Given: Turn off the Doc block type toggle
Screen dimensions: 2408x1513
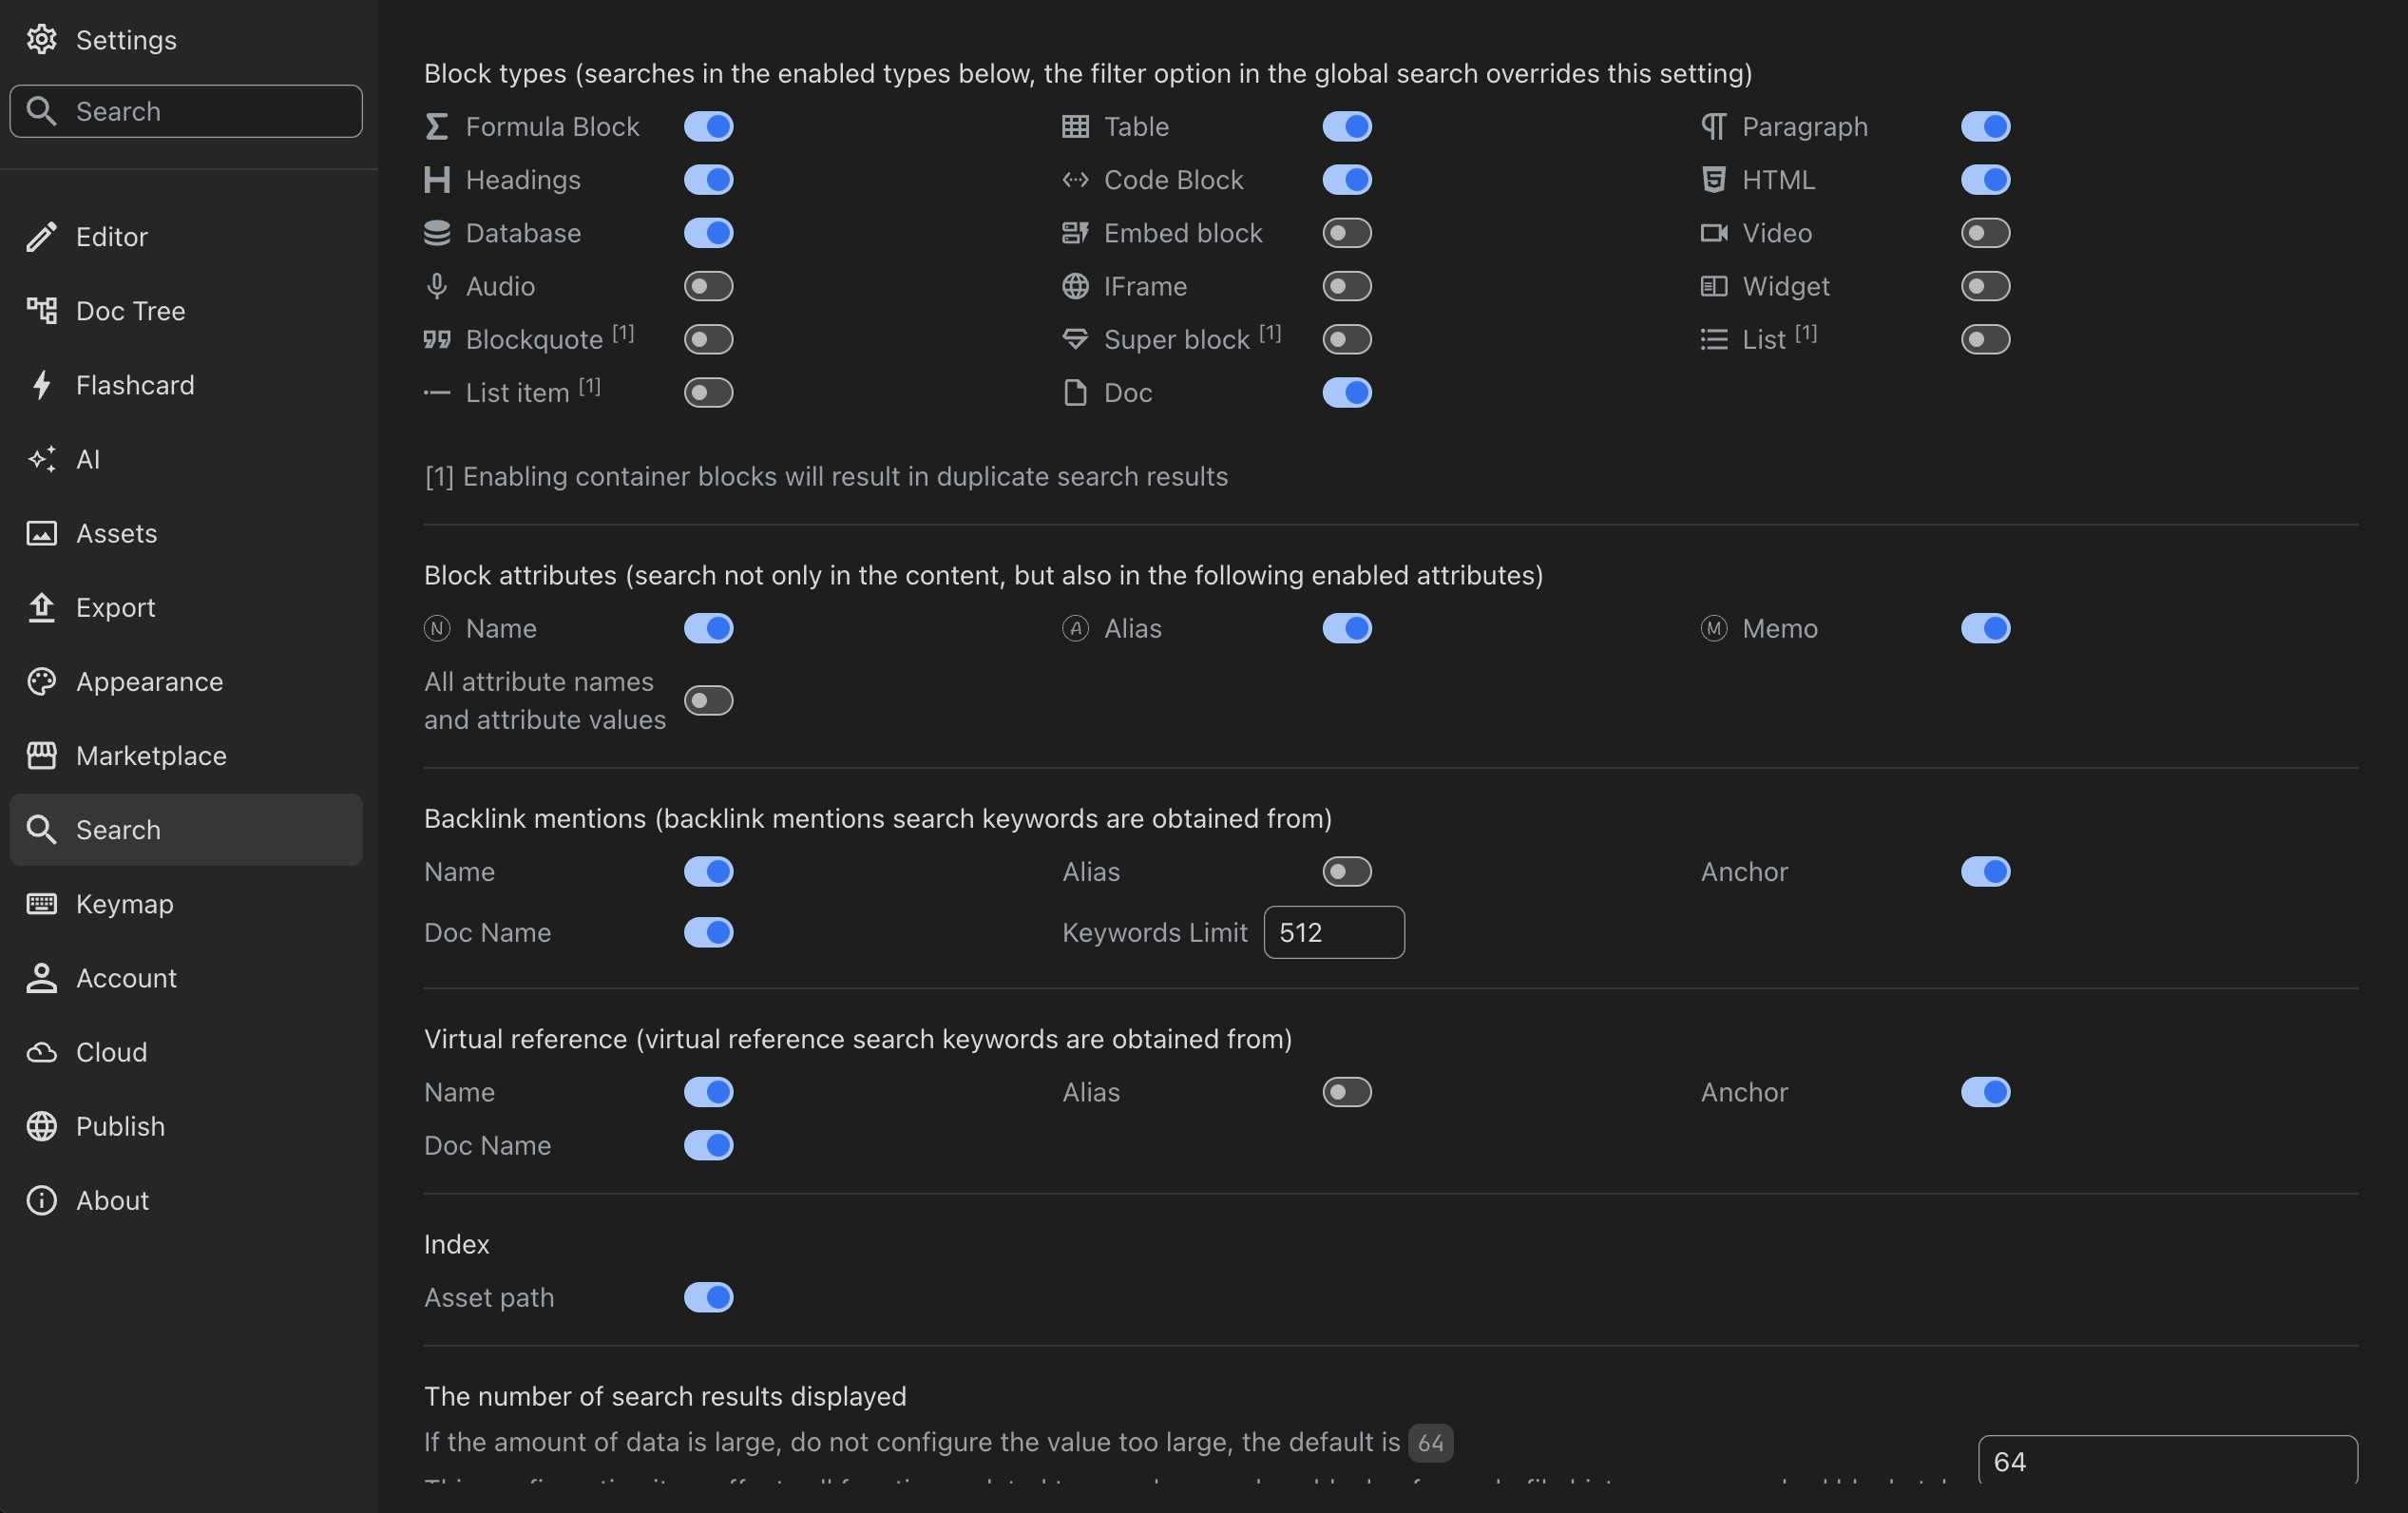Looking at the screenshot, I should (x=1347, y=392).
